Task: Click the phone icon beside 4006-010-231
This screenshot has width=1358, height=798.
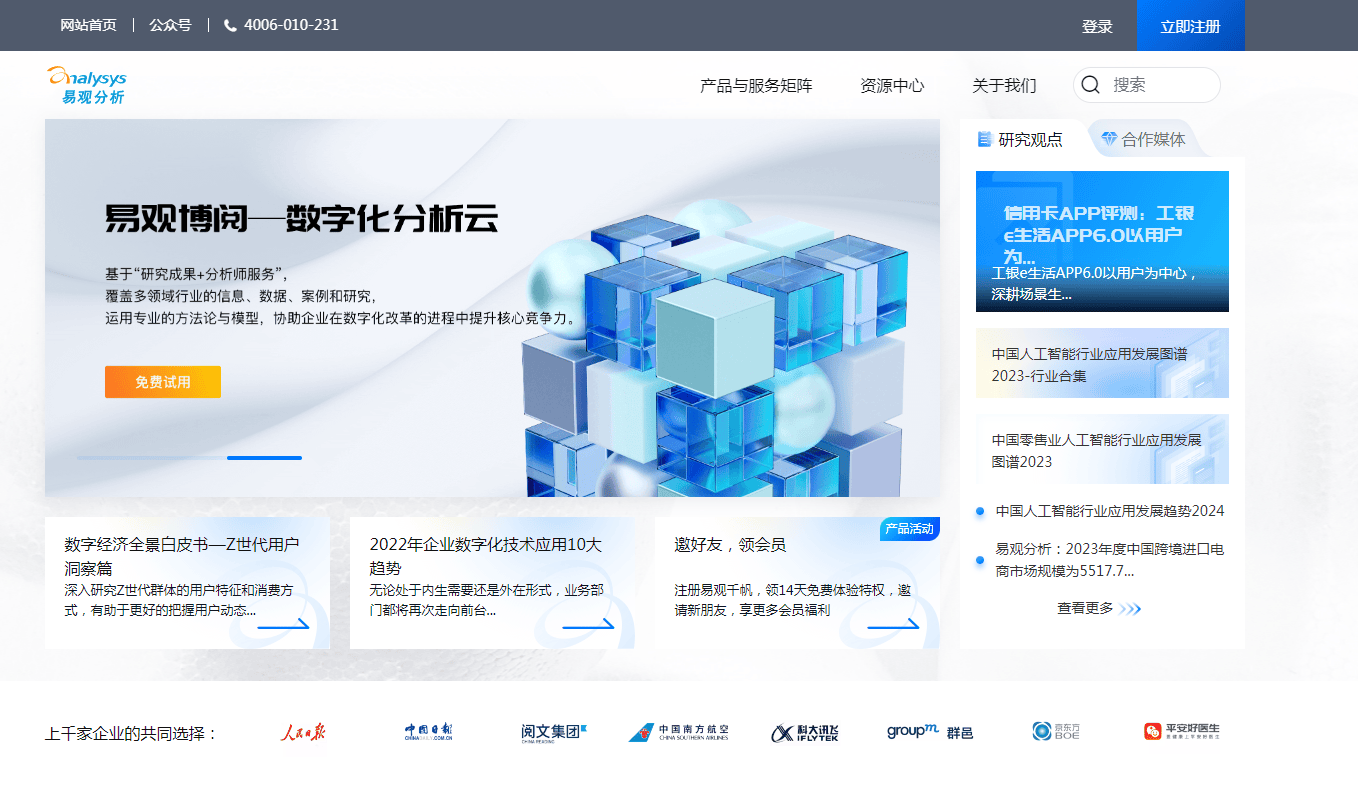Action: [230, 25]
